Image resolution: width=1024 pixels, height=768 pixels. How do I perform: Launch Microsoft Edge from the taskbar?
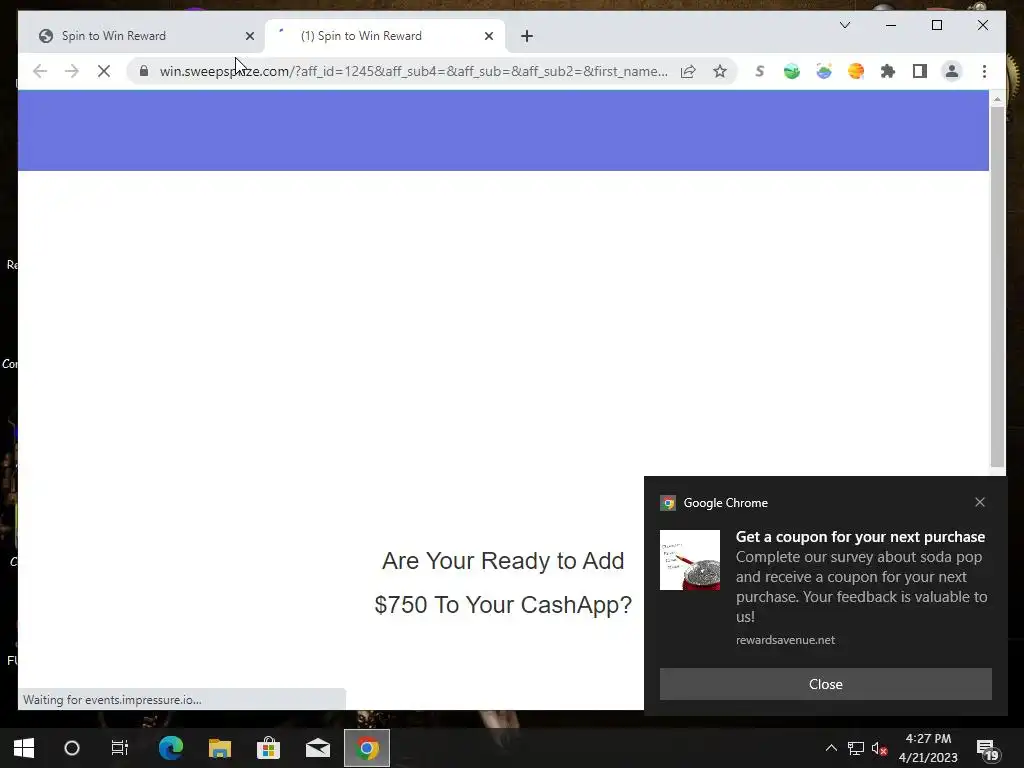(171, 748)
